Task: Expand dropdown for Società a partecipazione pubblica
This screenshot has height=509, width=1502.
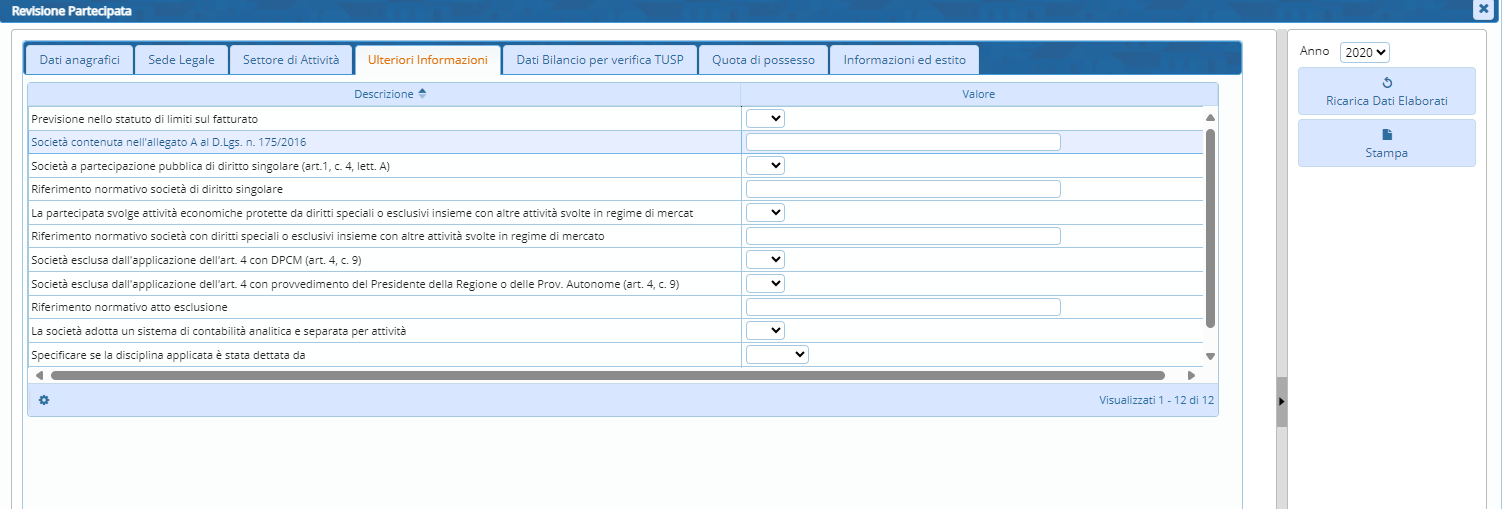Action: [x=765, y=165]
